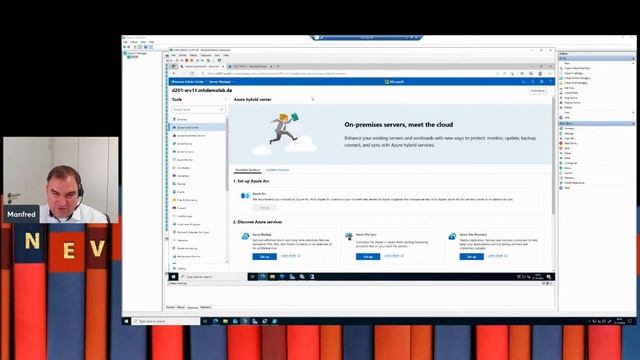The height and width of the screenshot is (360, 640).
Task: Open Files & file sharing tool
Action: click(187, 200)
